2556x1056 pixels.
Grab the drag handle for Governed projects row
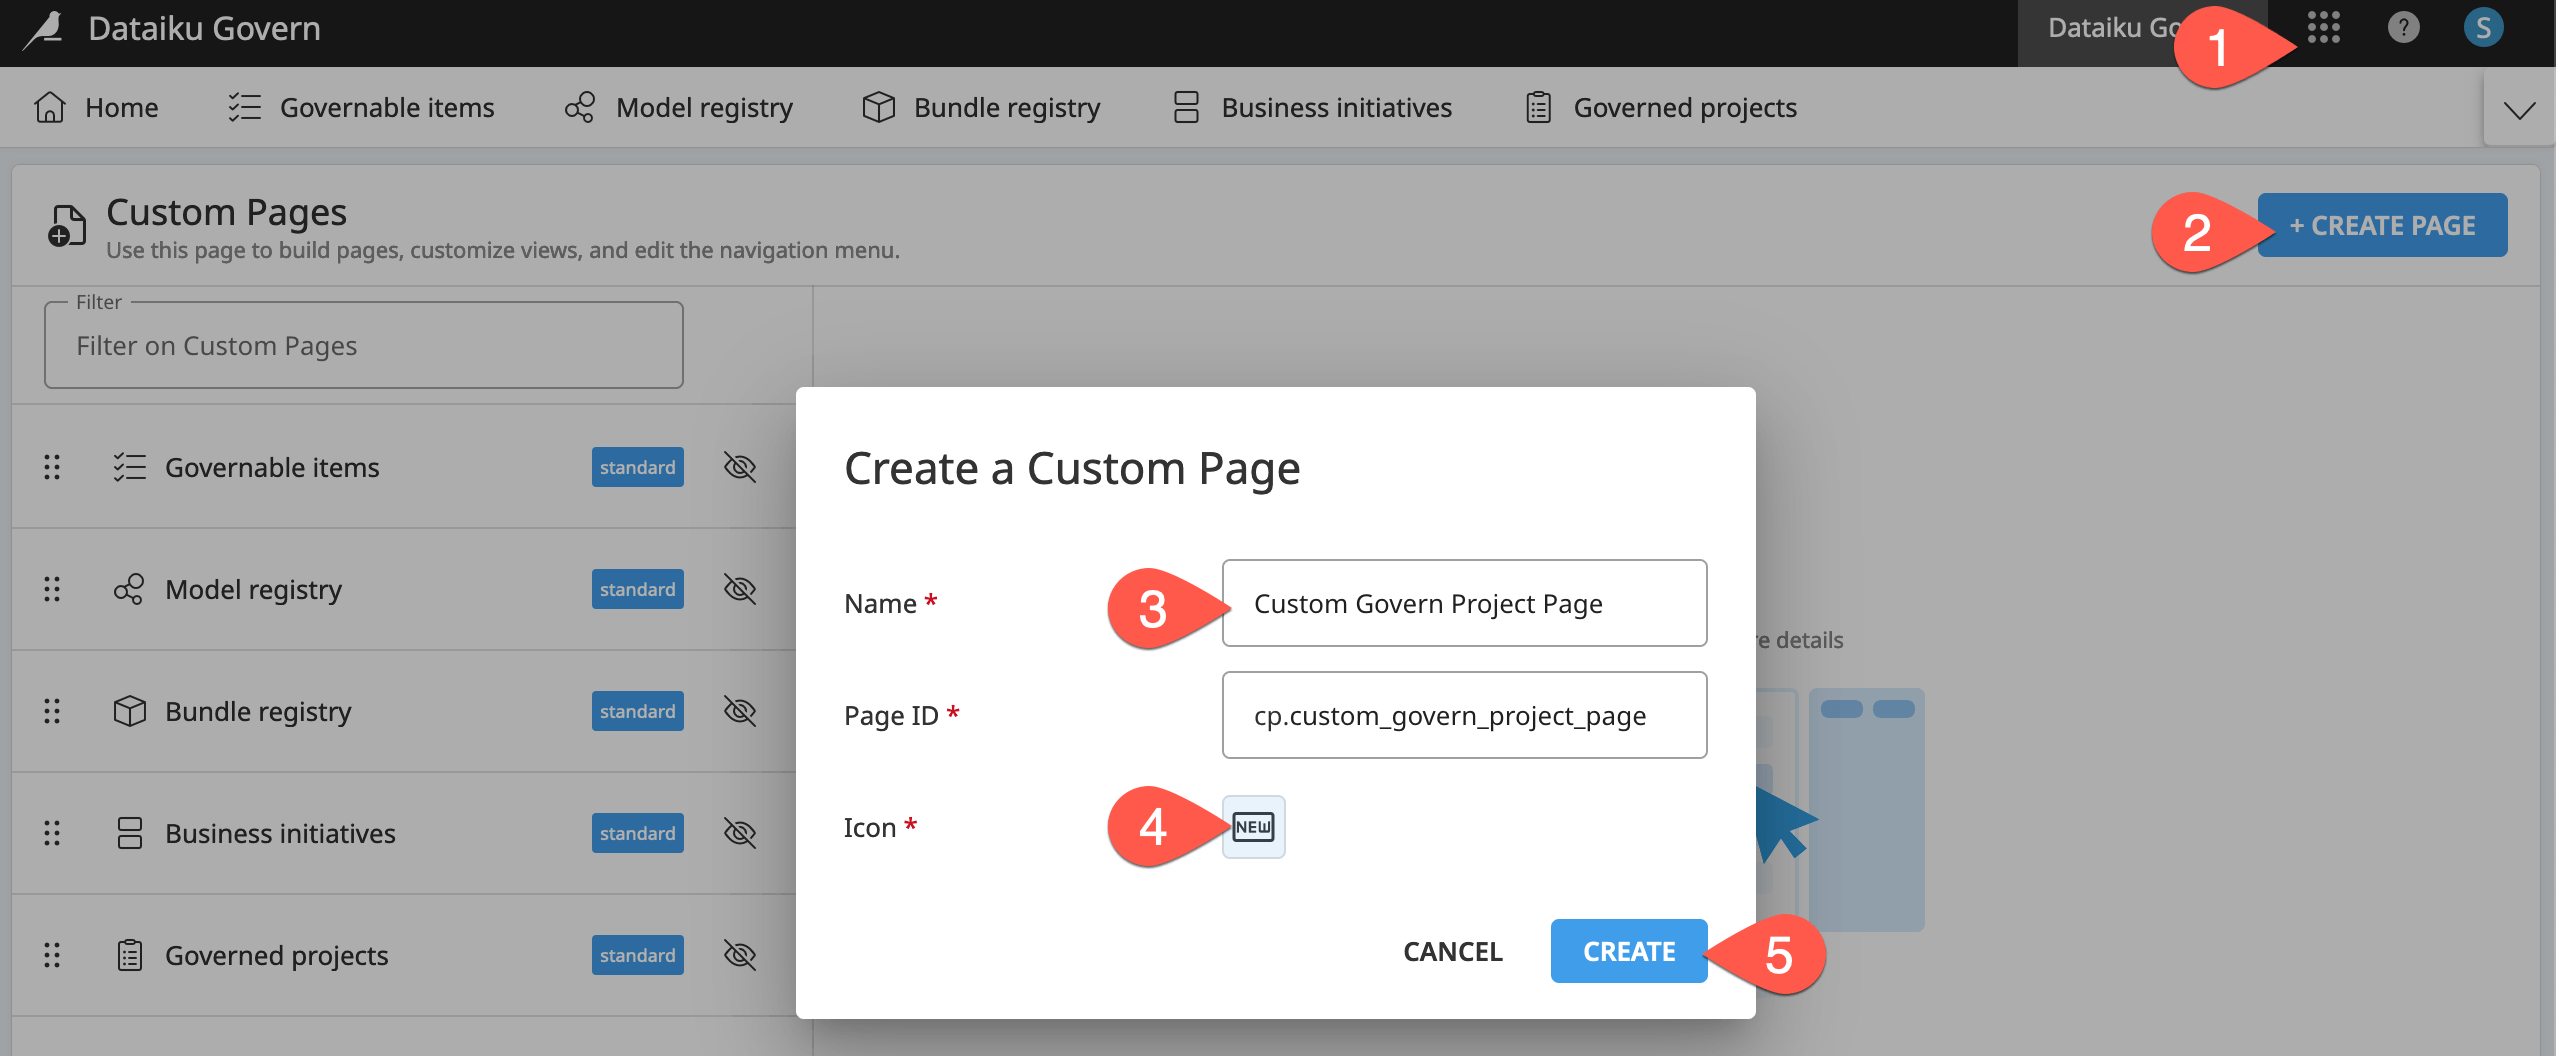pyautogui.click(x=52, y=955)
